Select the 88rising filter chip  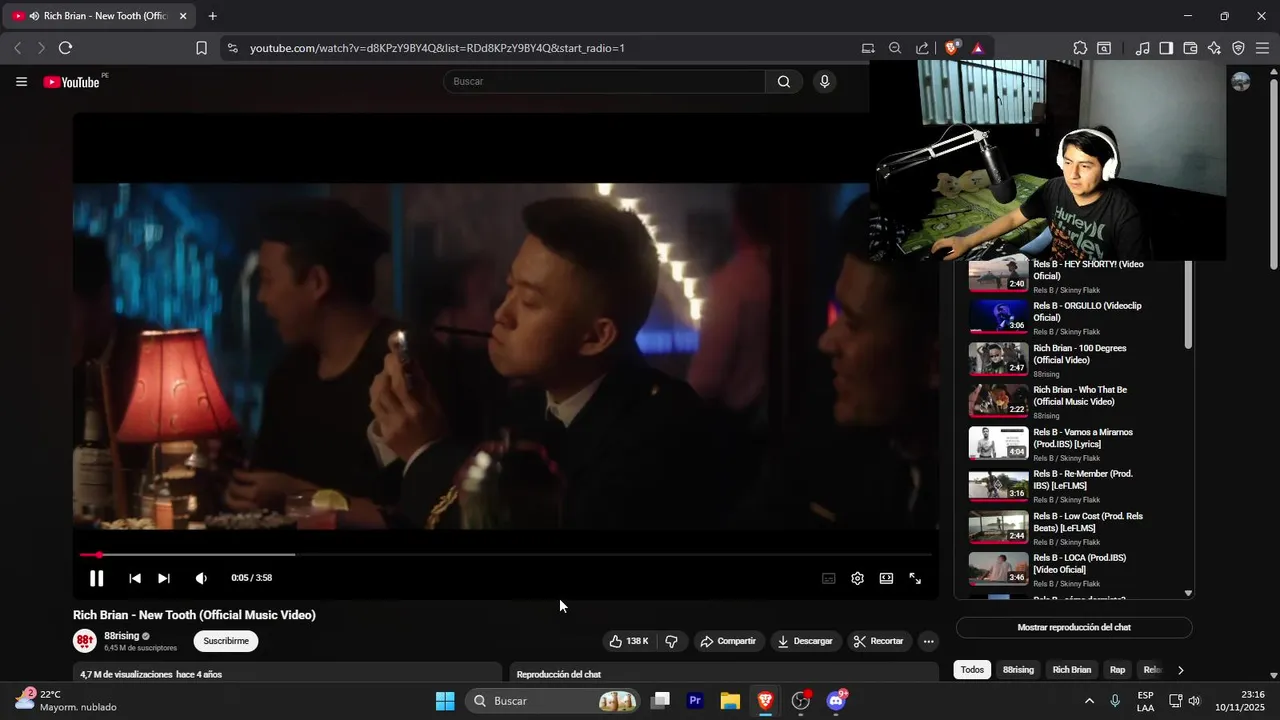point(1018,670)
